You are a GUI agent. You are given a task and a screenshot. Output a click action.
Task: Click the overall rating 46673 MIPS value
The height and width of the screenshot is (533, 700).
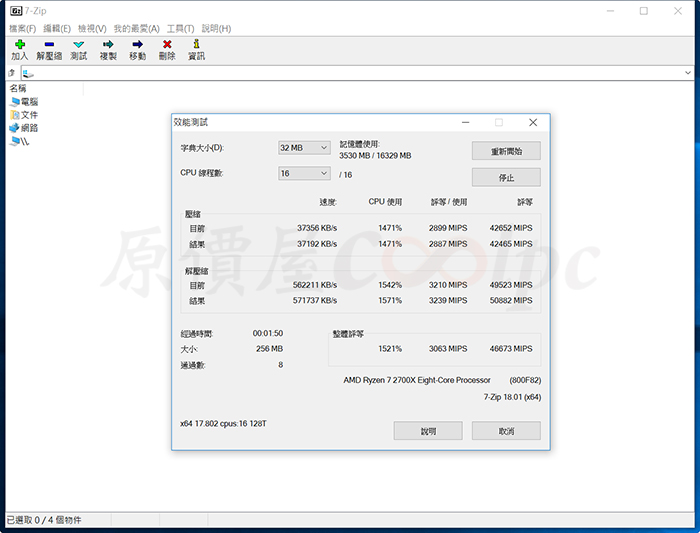pos(511,349)
